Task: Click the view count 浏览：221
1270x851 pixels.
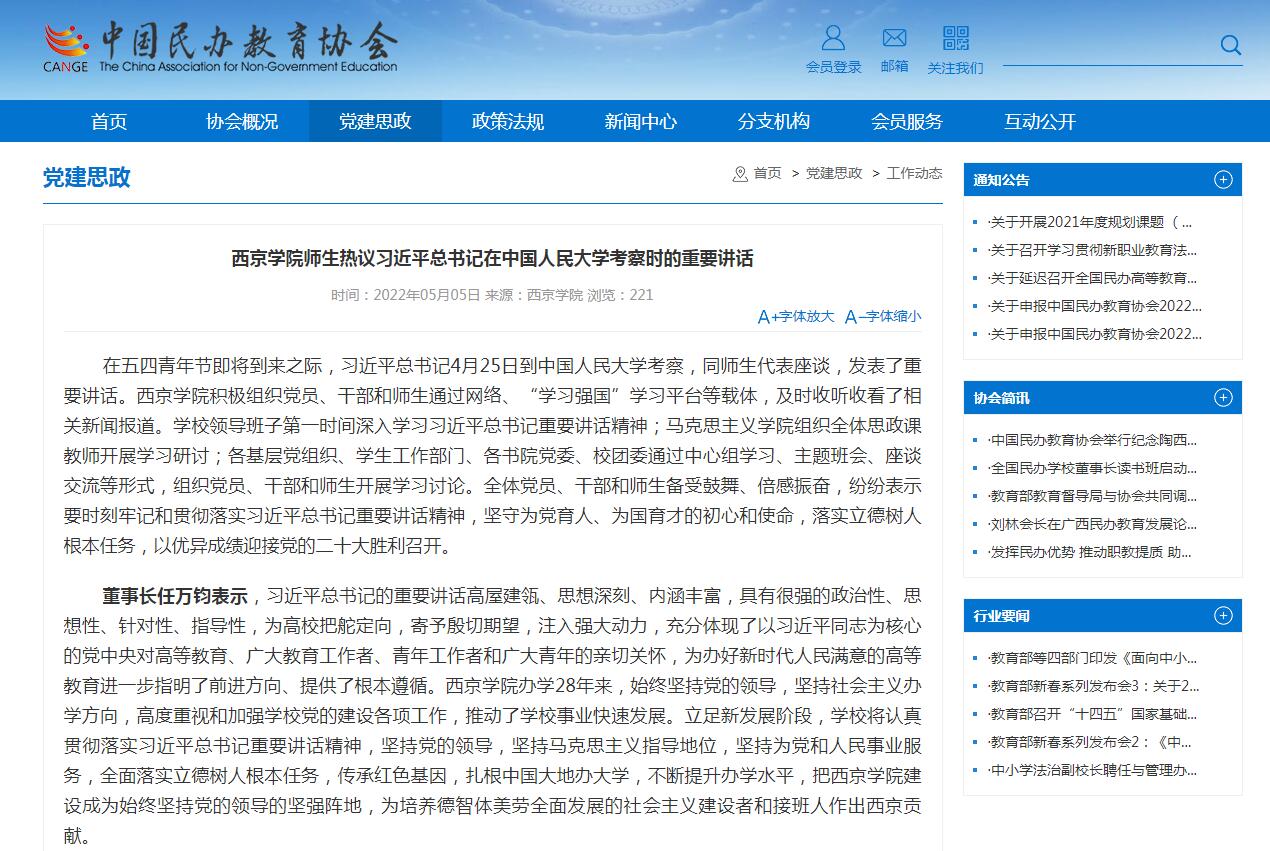Action: pyautogui.click(x=620, y=295)
